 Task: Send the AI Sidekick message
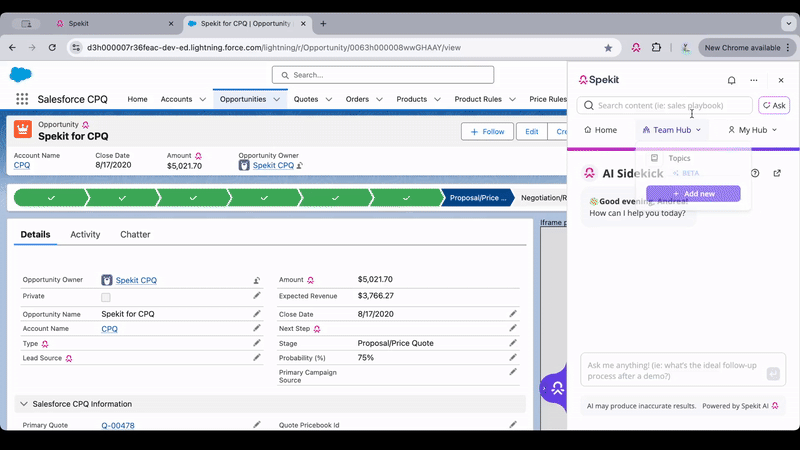(x=773, y=374)
